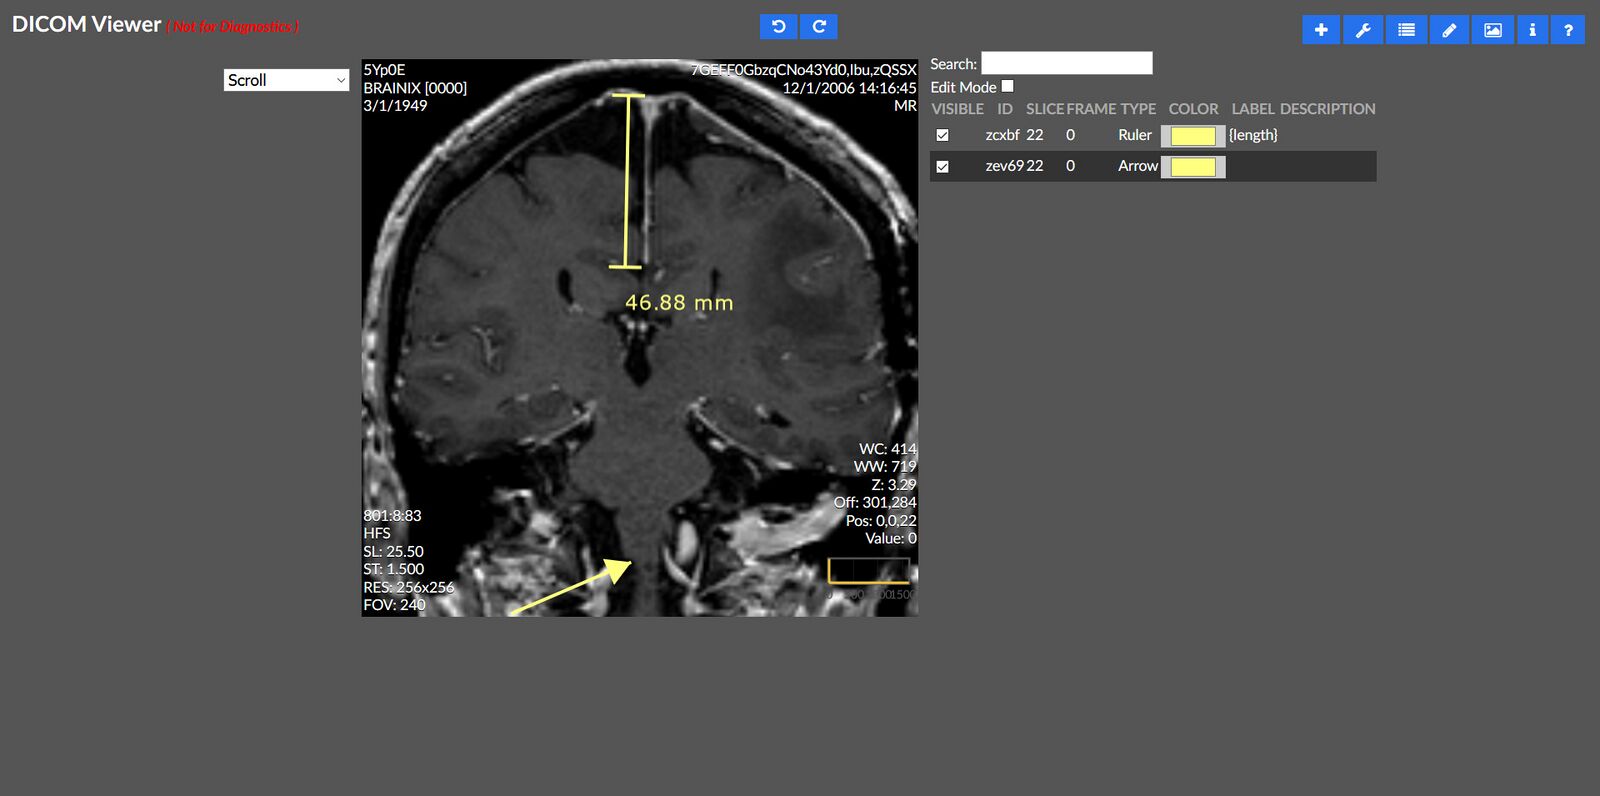Viewport: 1600px width, 796px height.
Task: Click the 46.88 mm measurement label
Action: (x=679, y=303)
